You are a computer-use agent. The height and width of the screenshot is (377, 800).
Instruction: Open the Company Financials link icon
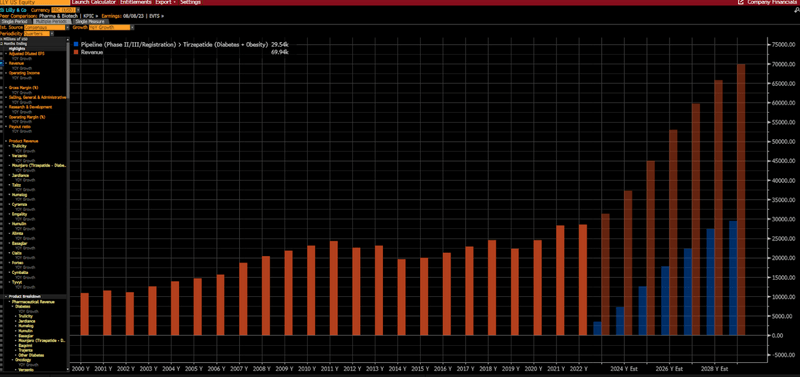(x=740, y=2)
